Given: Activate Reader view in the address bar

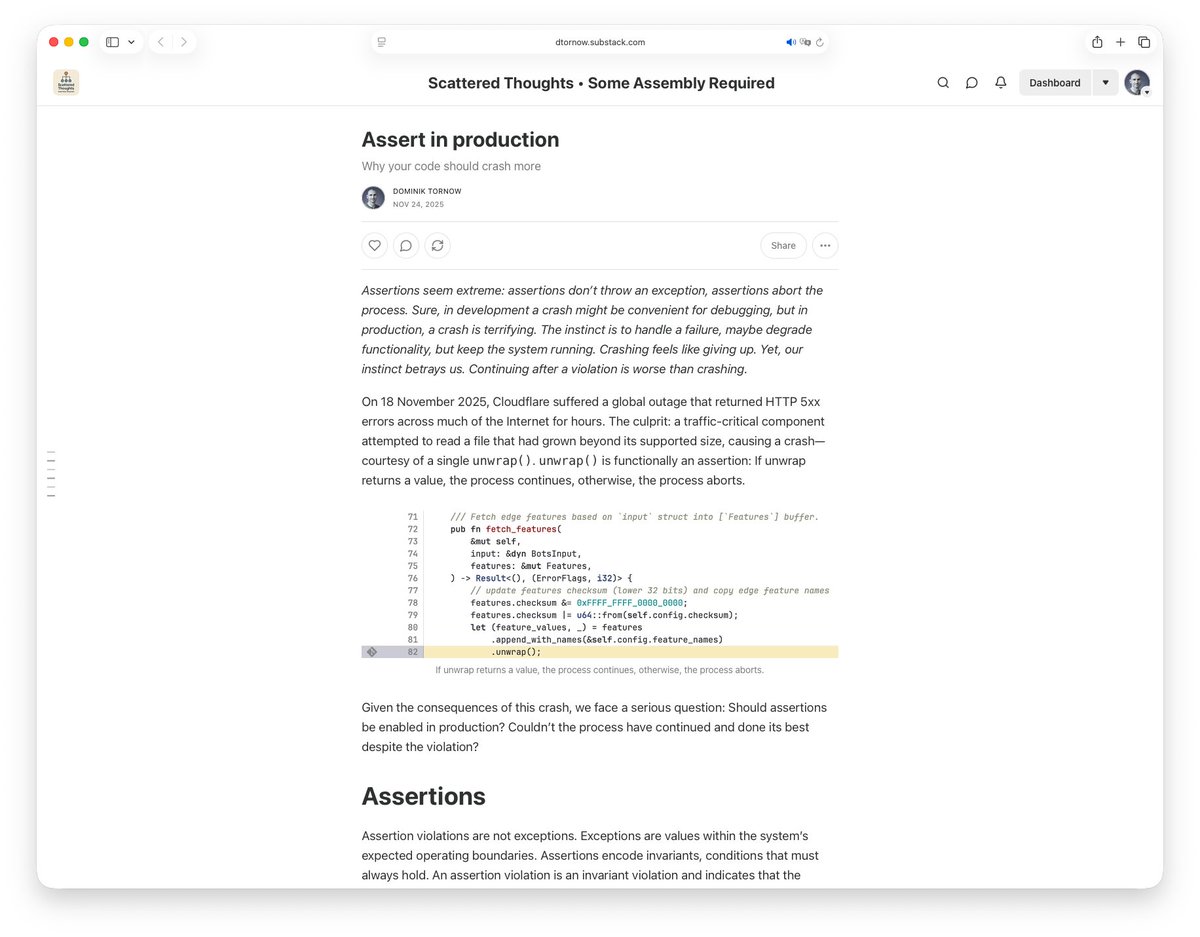Looking at the screenshot, I should [381, 42].
